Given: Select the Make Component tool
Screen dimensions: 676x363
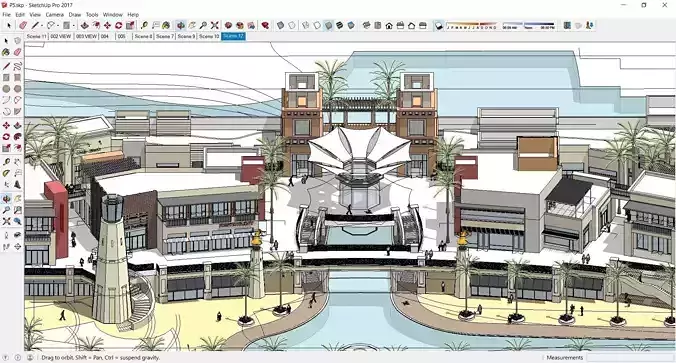Looking at the screenshot, I should [17, 41].
